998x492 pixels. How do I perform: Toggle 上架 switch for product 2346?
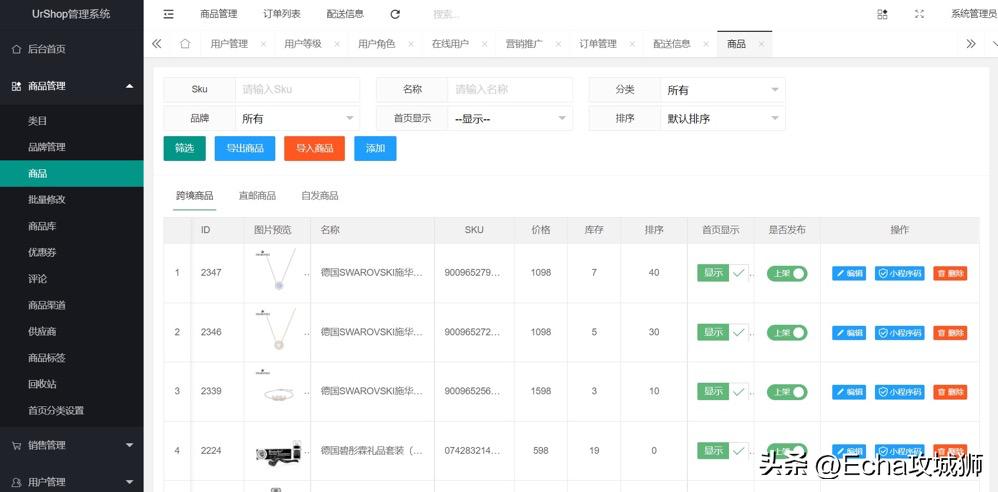(787, 332)
